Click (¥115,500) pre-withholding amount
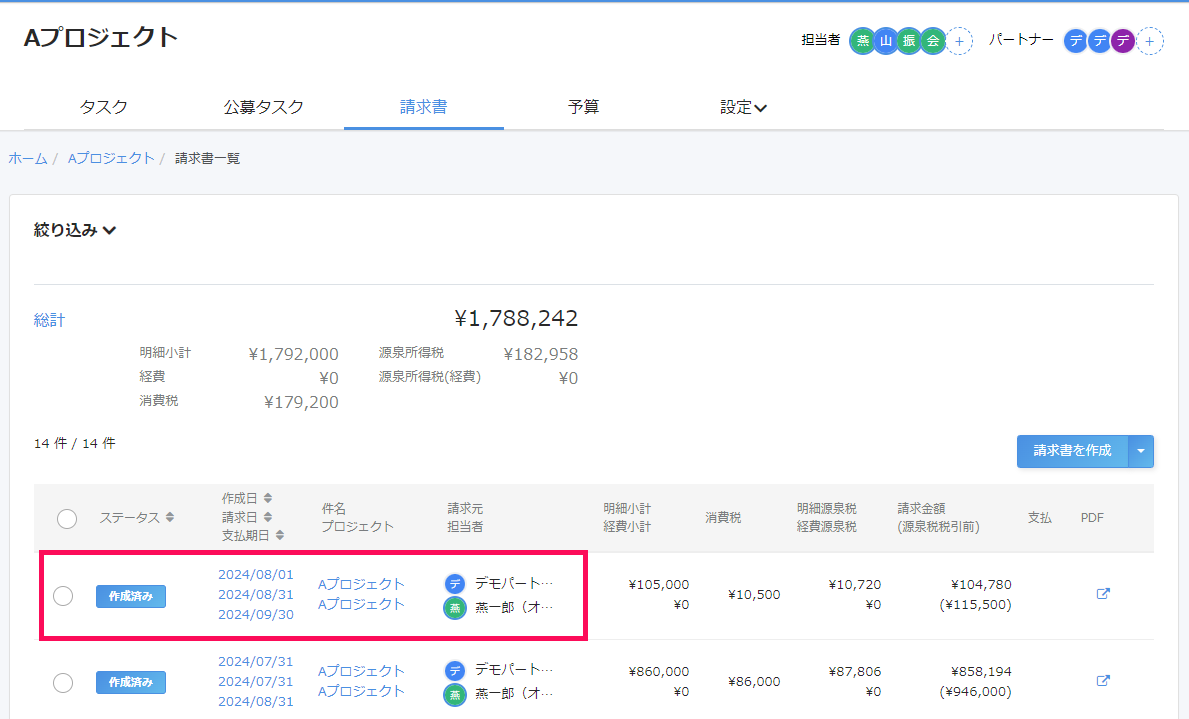This screenshot has height=719, width=1189. [x=975, y=605]
